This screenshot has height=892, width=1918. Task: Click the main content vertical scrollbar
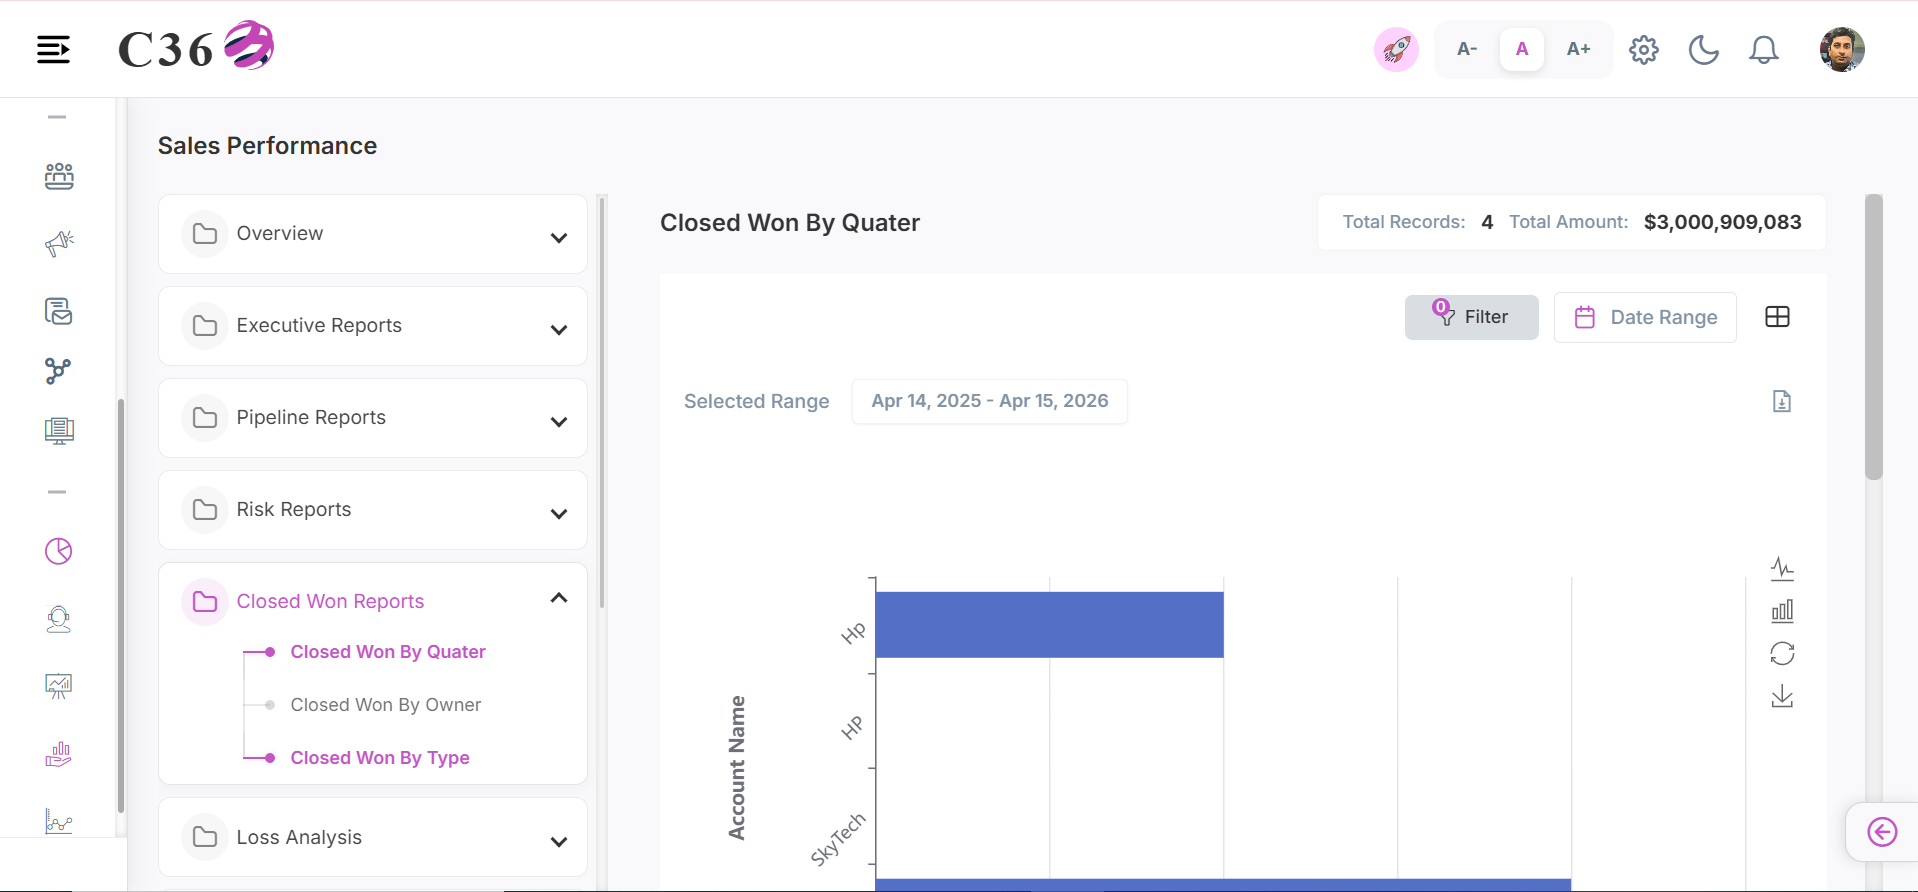coord(1874,337)
